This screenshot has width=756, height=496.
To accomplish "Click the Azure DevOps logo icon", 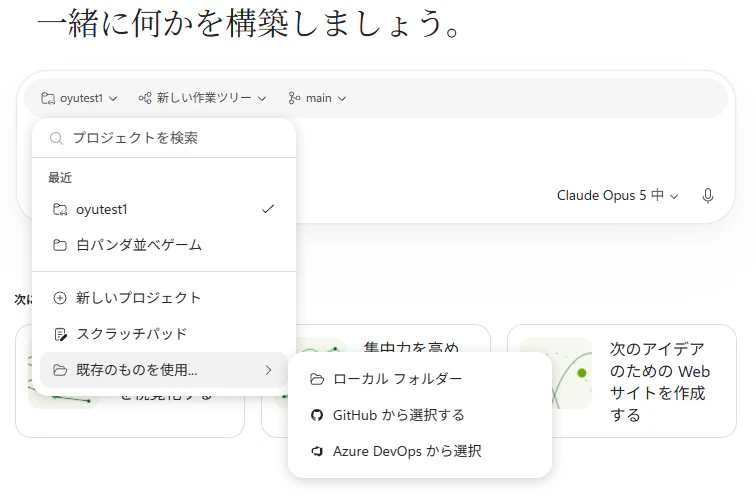I will pyautogui.click(x=317, y=451).
